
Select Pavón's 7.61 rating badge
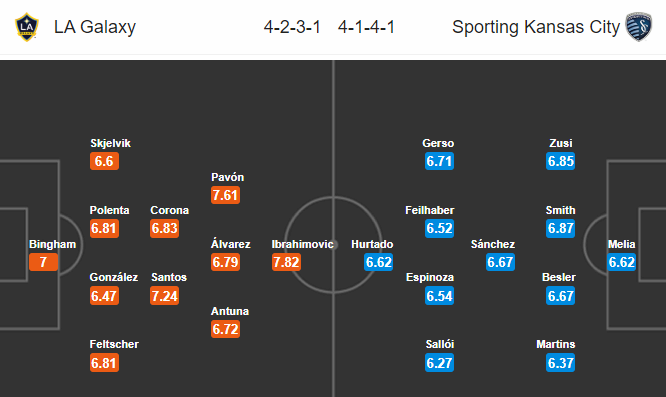click(226, 195)
